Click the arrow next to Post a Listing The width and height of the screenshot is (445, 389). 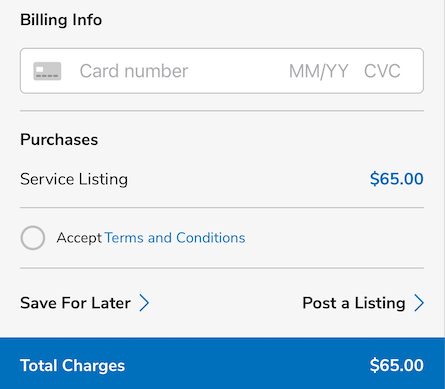419,303
